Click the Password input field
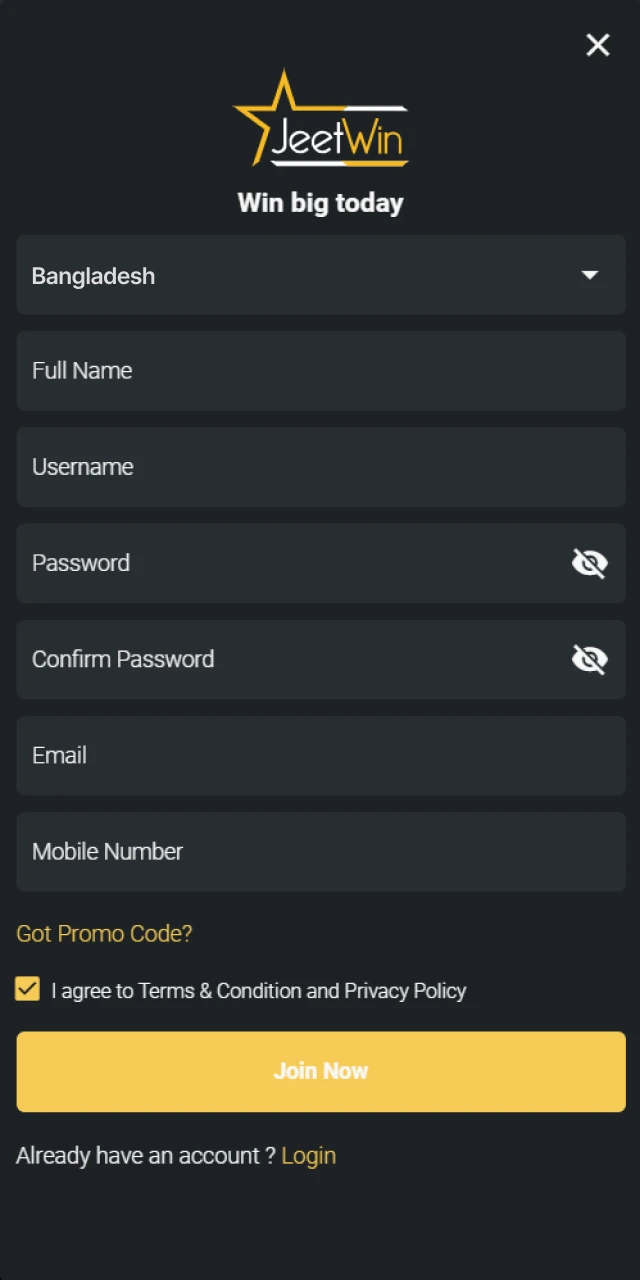This screenshot has width=640, height=1280. 280,562
